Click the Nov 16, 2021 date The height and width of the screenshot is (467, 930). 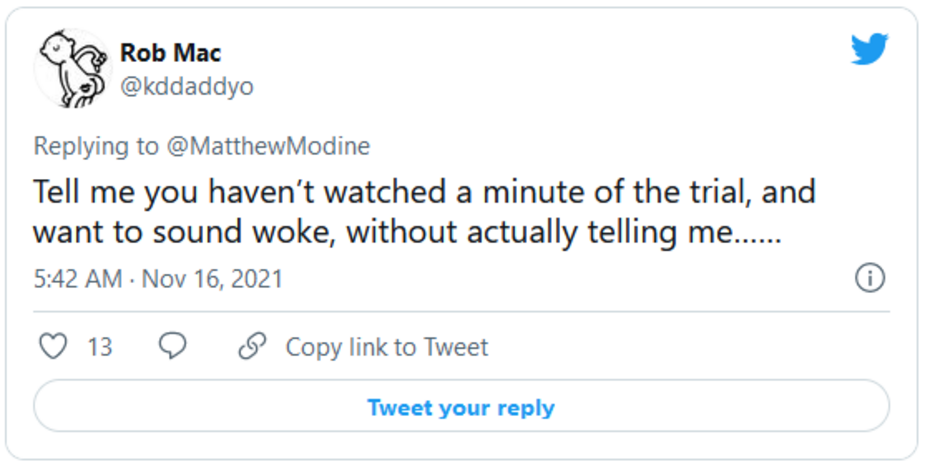[x=212, y=278]
